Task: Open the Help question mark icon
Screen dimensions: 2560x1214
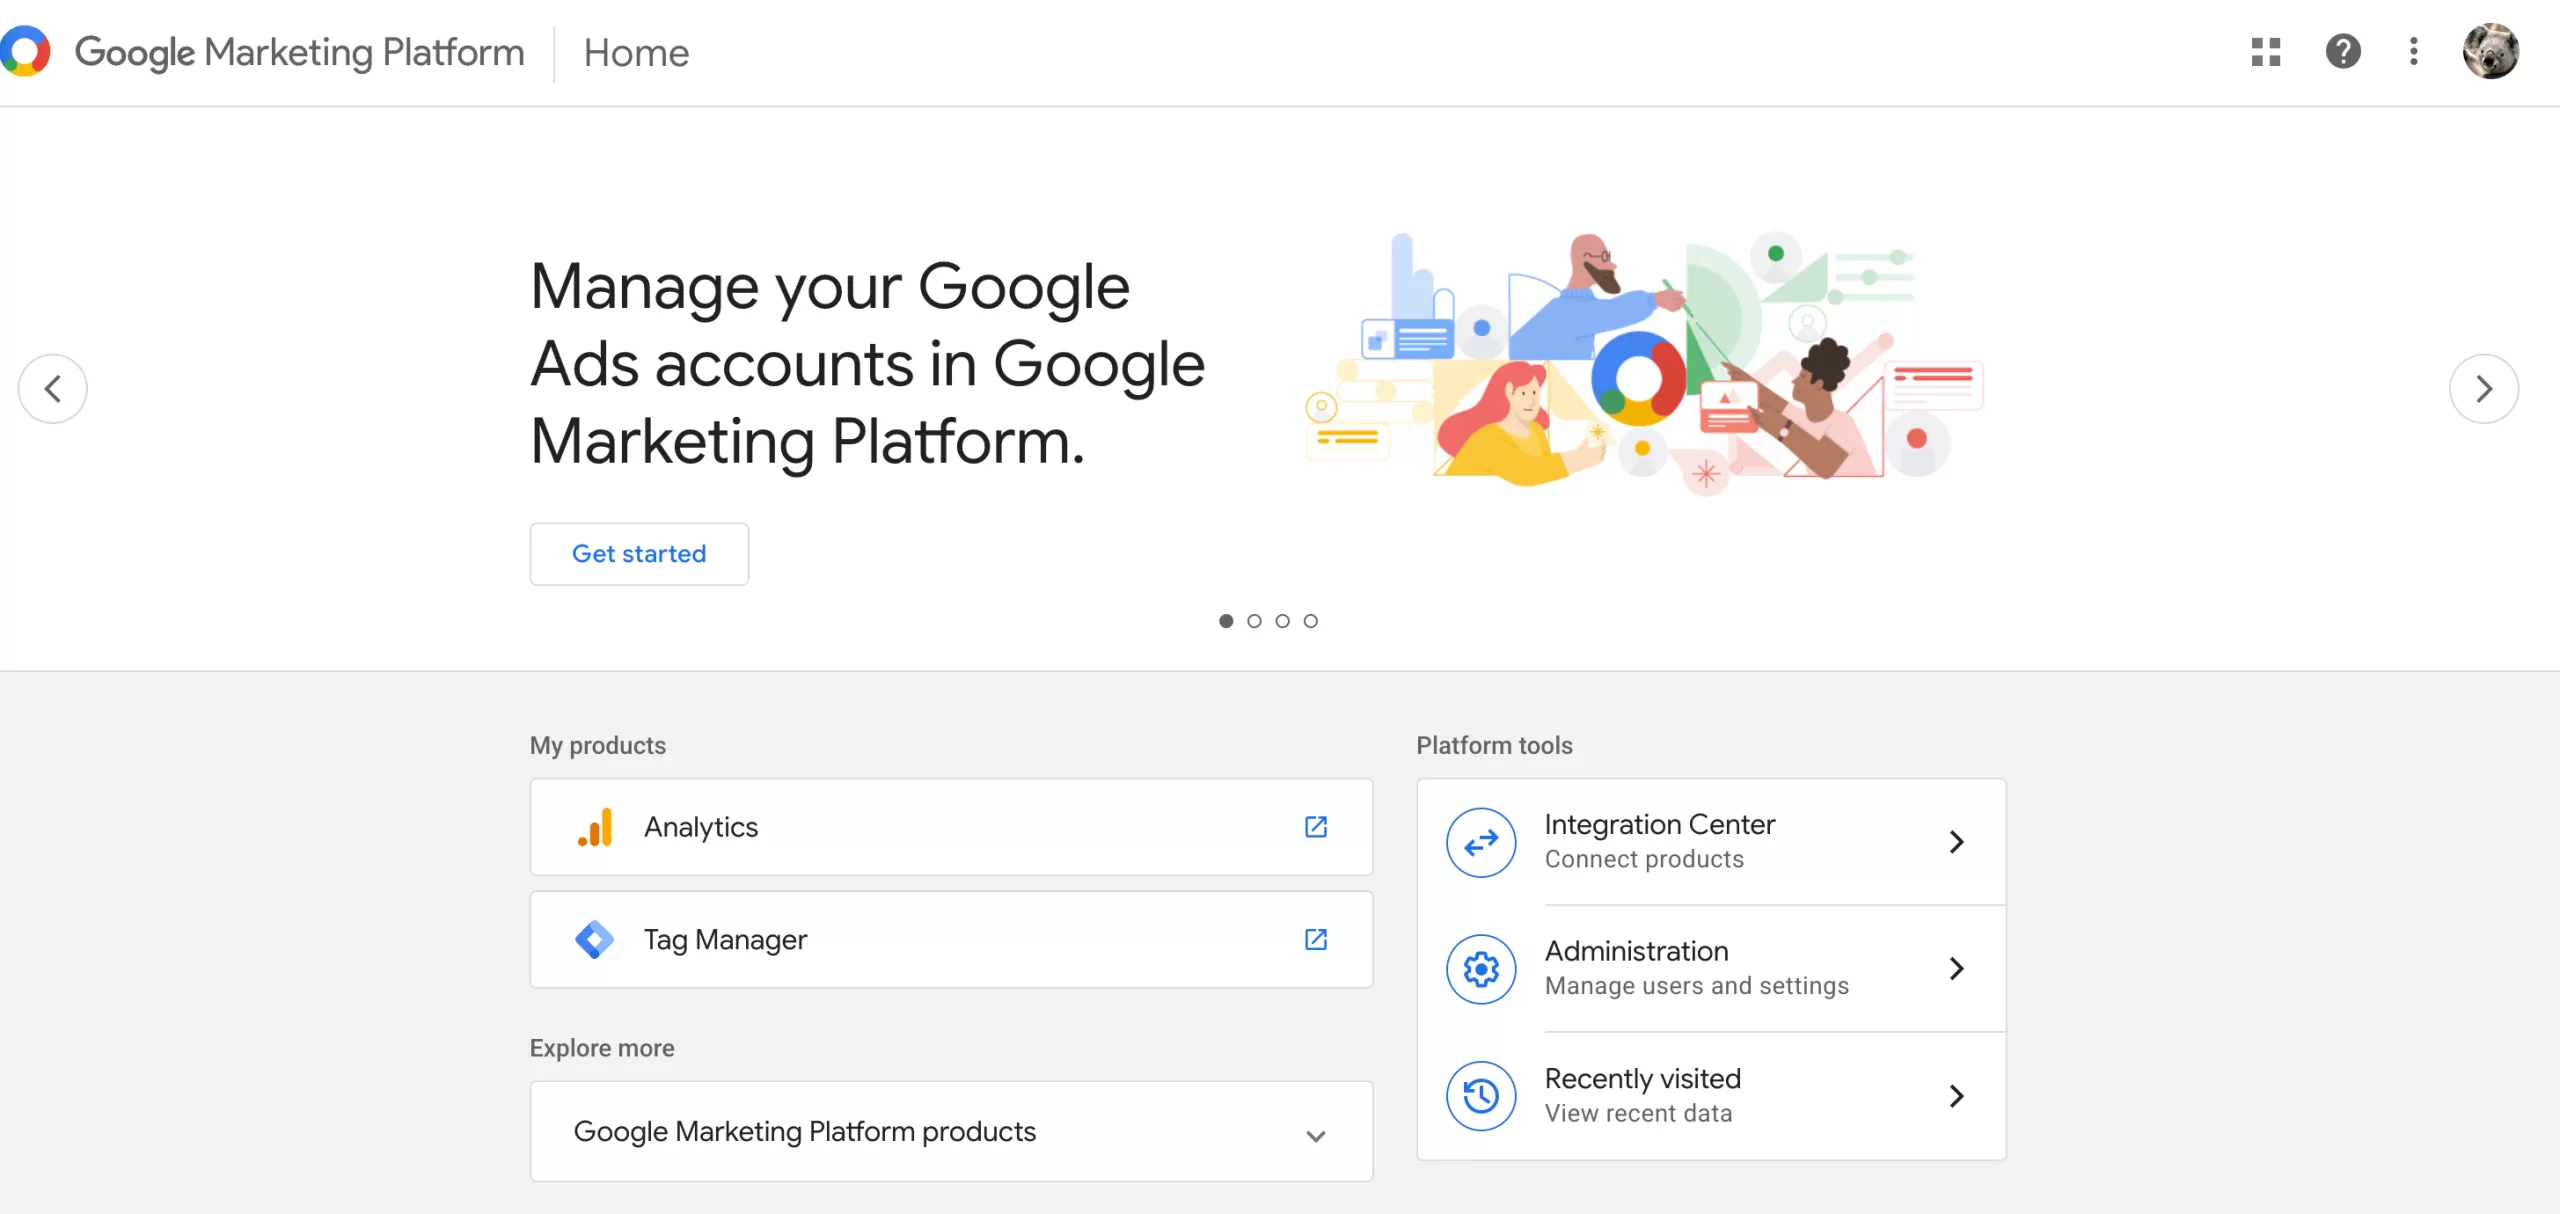Action: click(x=2343, y=52)
